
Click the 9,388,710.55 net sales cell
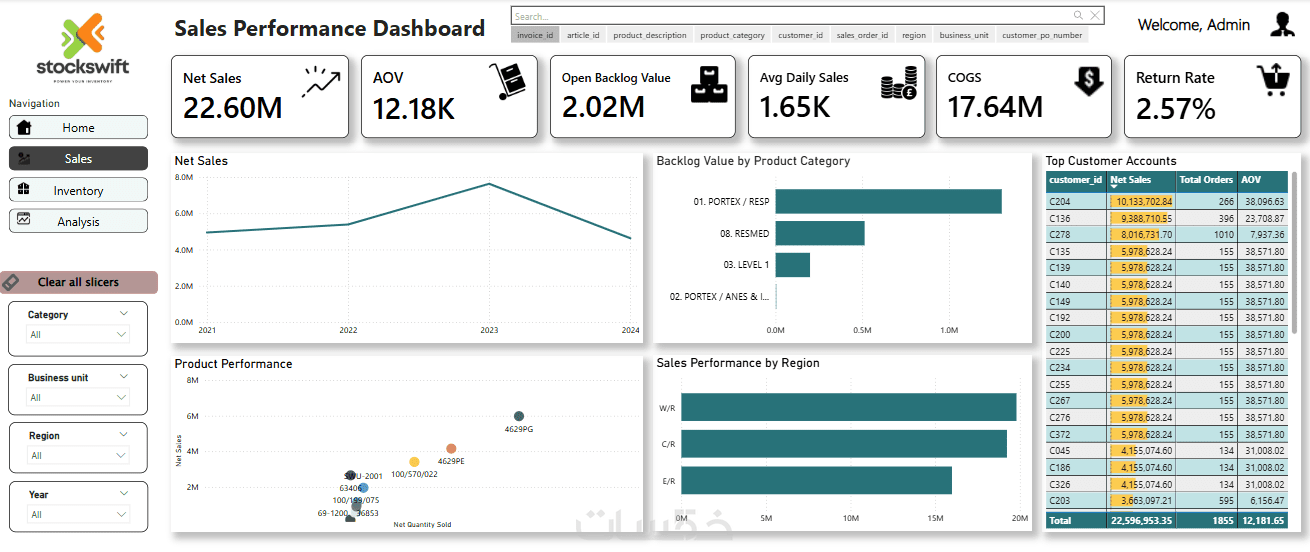point(1141,218)
